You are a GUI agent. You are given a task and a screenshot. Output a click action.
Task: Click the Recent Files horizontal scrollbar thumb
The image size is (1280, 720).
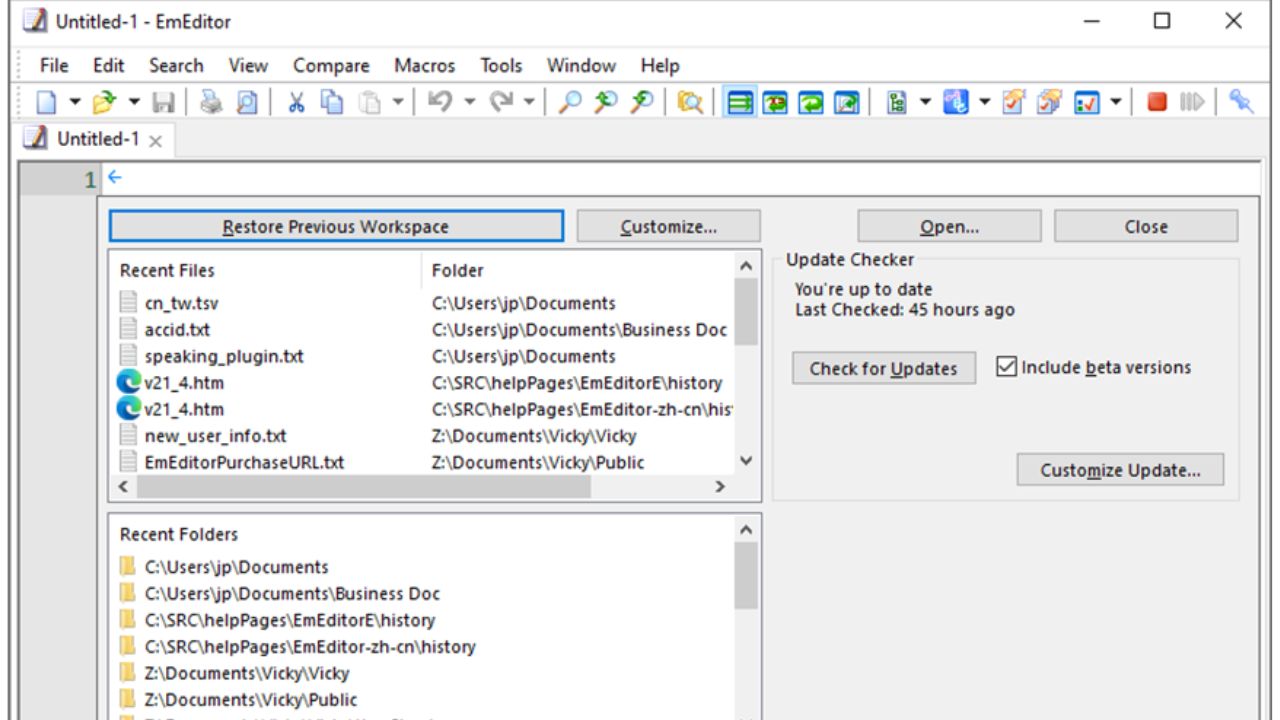[364, 487]
